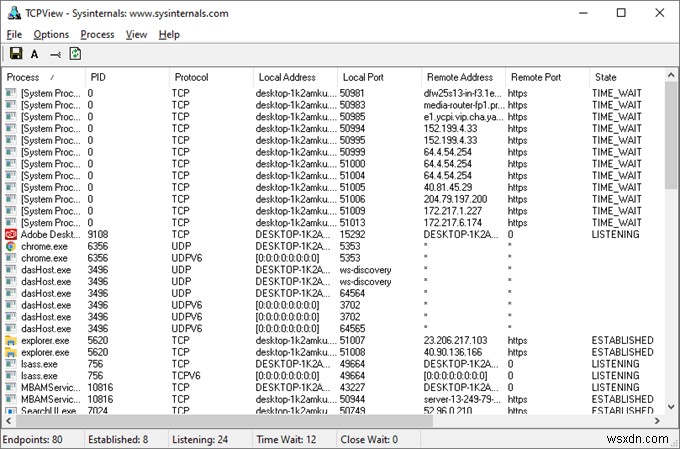Click the MBAMService icon on port 43227 row

click(x=11, y=387)
